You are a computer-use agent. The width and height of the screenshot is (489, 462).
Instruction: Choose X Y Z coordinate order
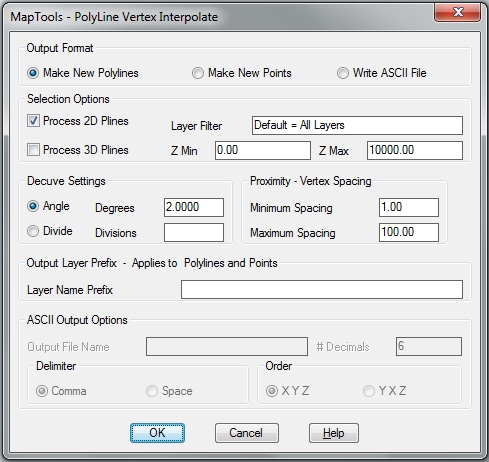(x=272, y=391)
